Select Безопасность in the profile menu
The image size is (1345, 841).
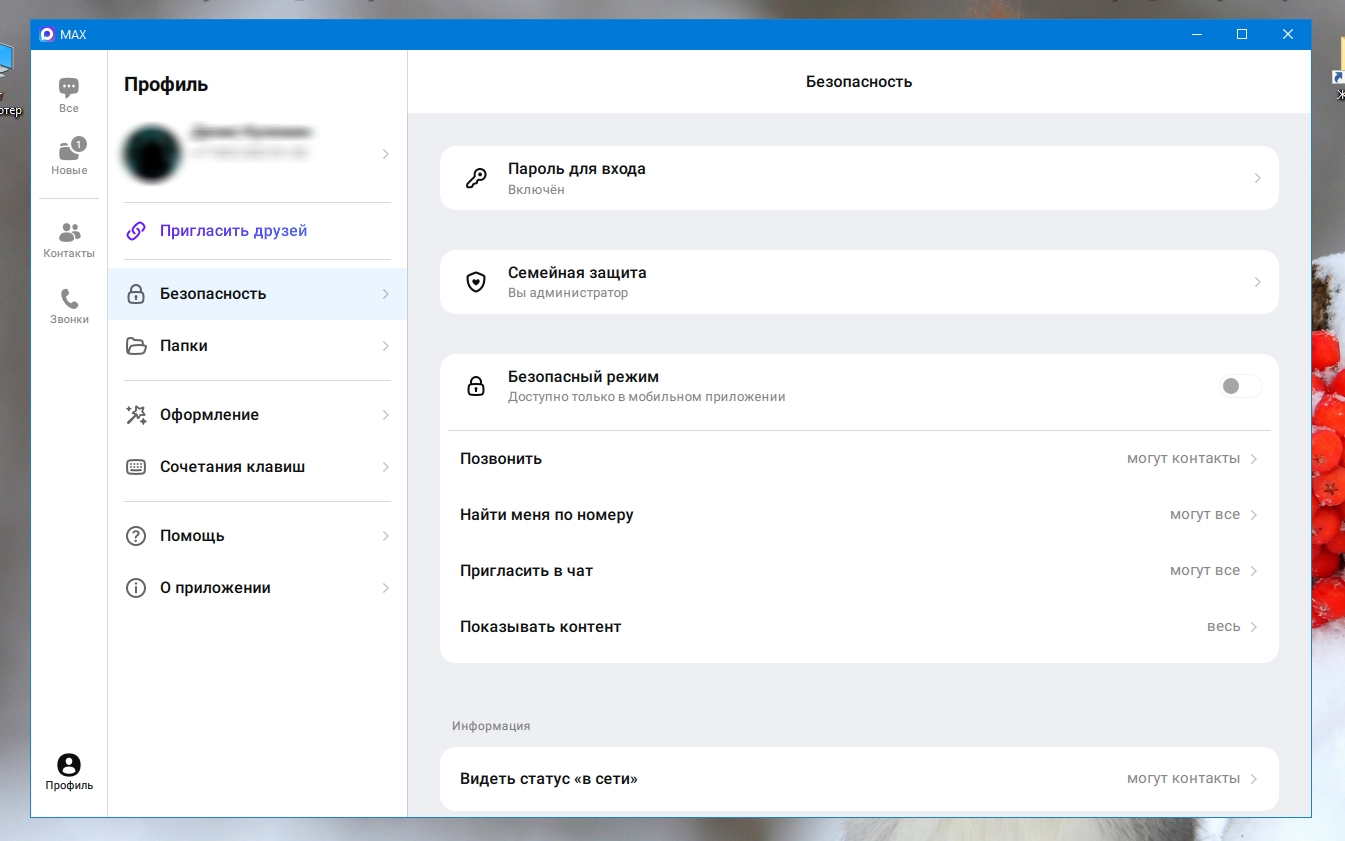click(257, 294)
